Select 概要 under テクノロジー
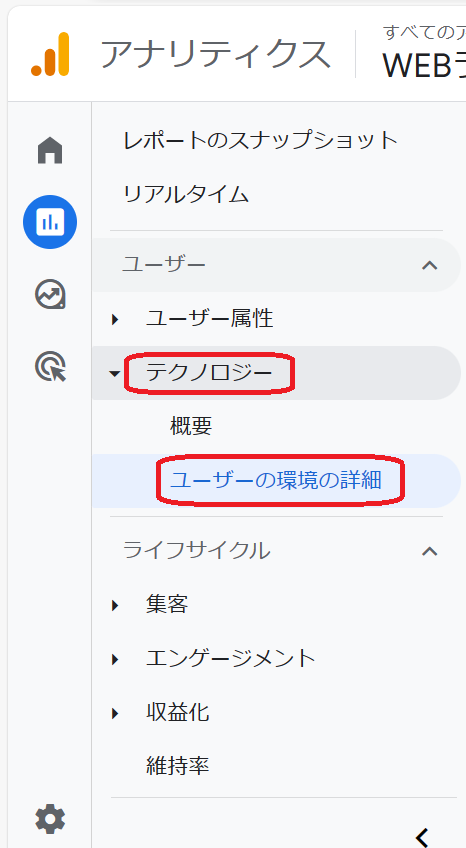 click(191, 427)
